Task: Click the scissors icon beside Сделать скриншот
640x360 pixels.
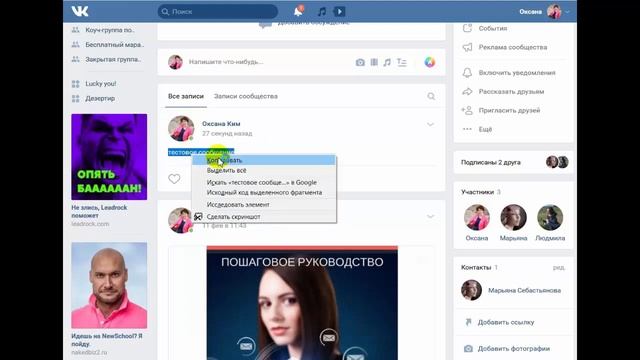Action: 198,217
